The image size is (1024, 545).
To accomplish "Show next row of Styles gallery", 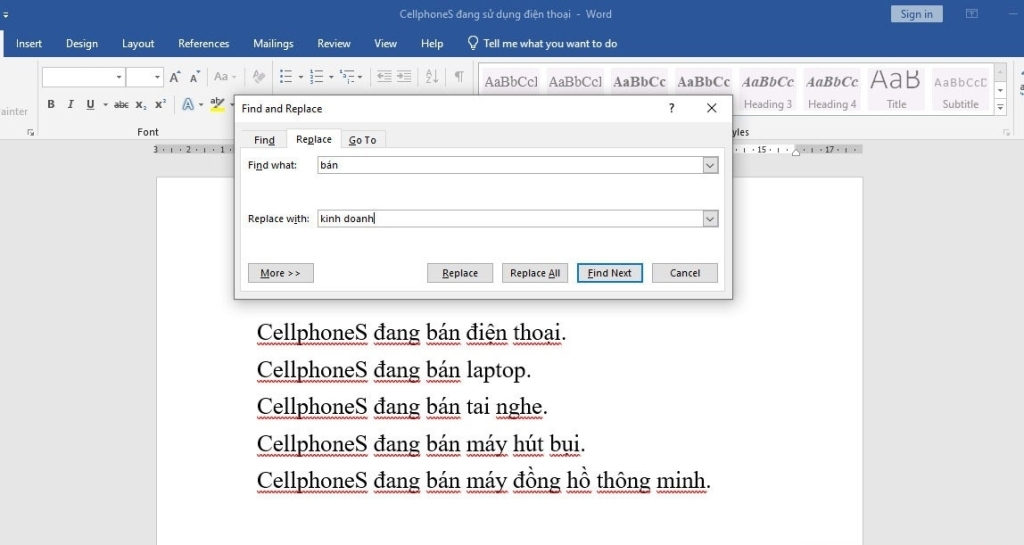I will pyautogui.click(x=1000, y=90).
